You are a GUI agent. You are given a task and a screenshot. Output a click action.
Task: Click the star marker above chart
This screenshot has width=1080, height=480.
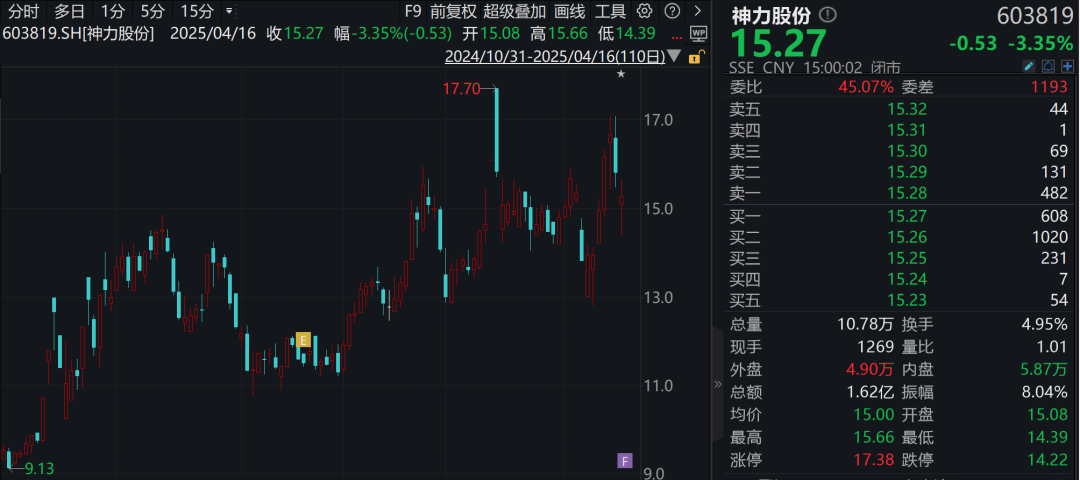point(621,74)
